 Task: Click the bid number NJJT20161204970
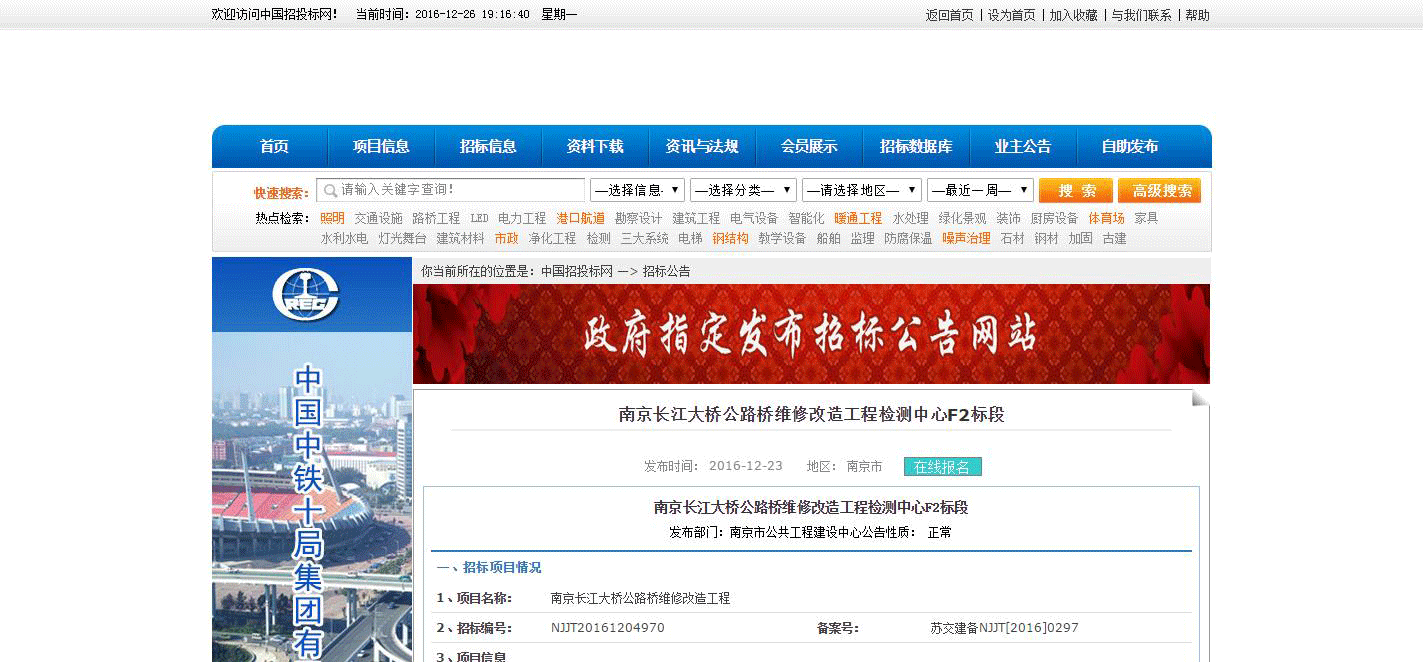click(x=608, y=628)
